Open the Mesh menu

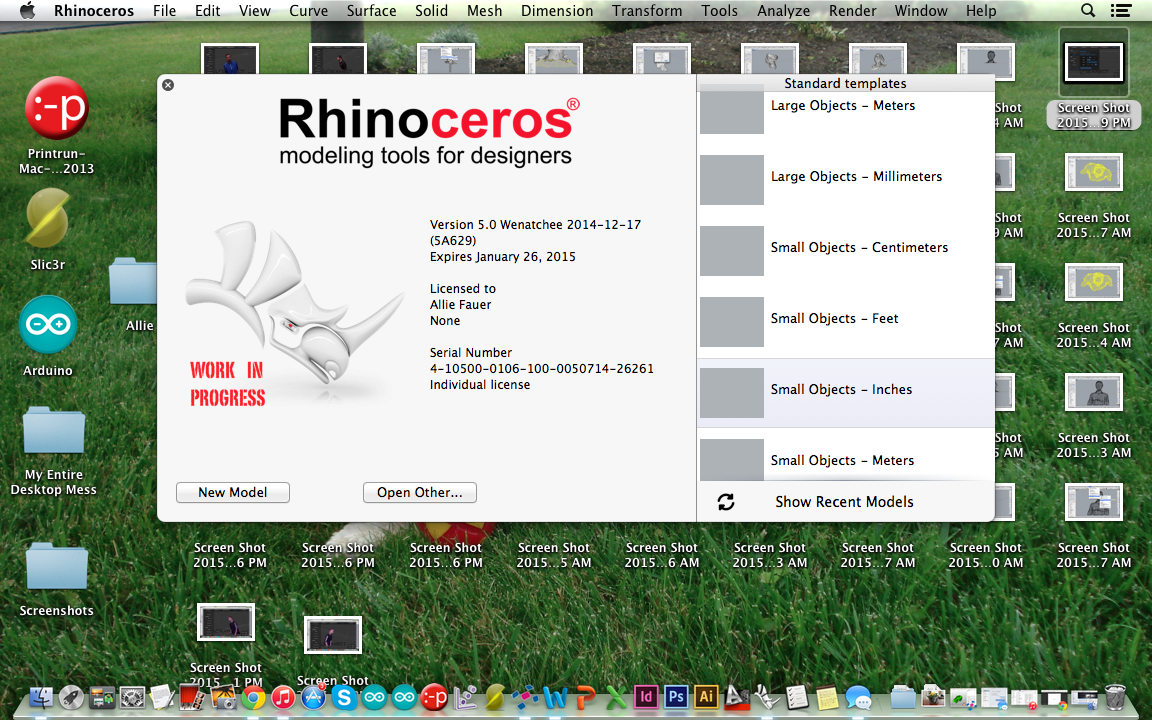(x=485, y=10)
